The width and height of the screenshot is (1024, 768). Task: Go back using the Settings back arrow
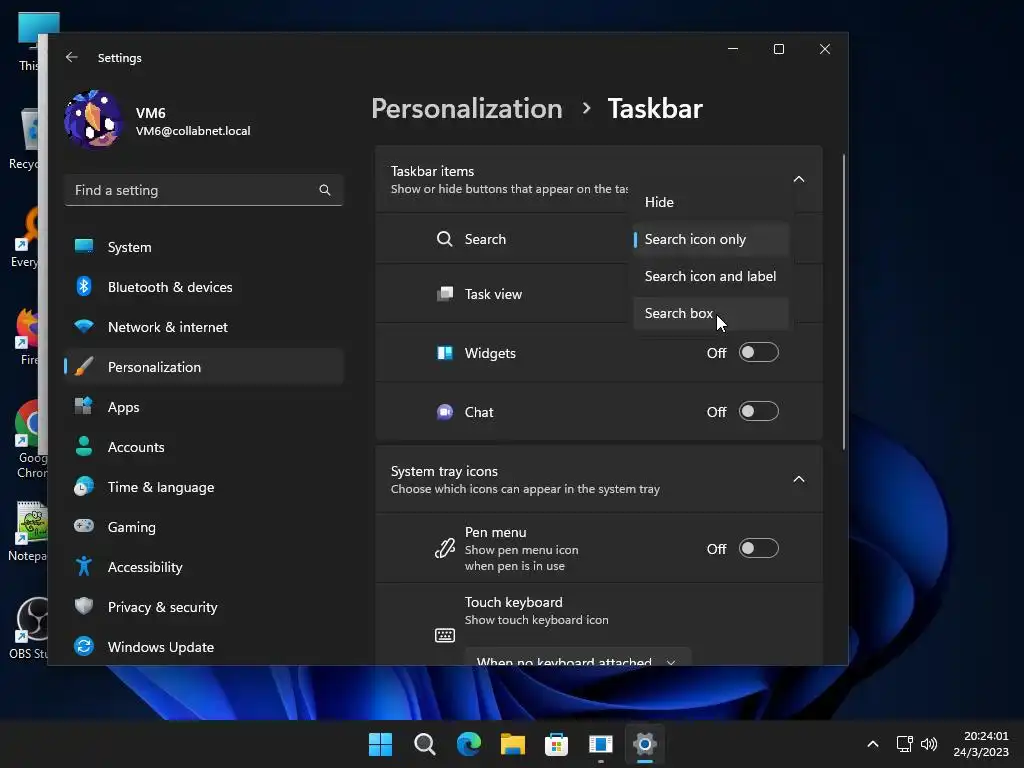pyautogui.click(x=71, y=57)
